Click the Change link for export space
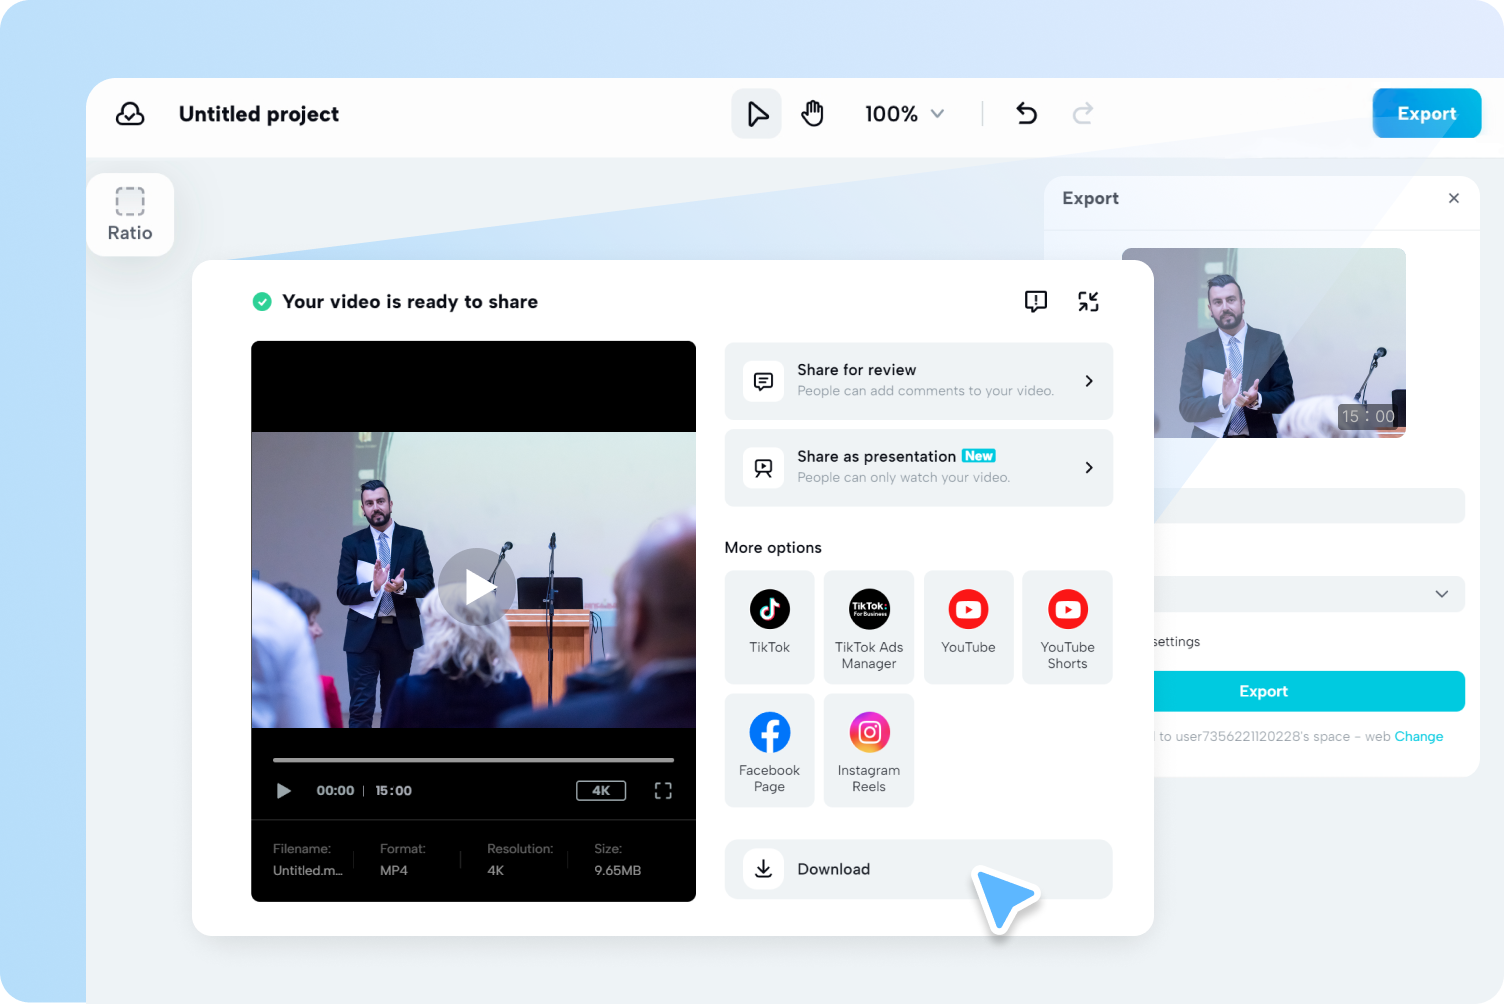 coord(1418,736)
